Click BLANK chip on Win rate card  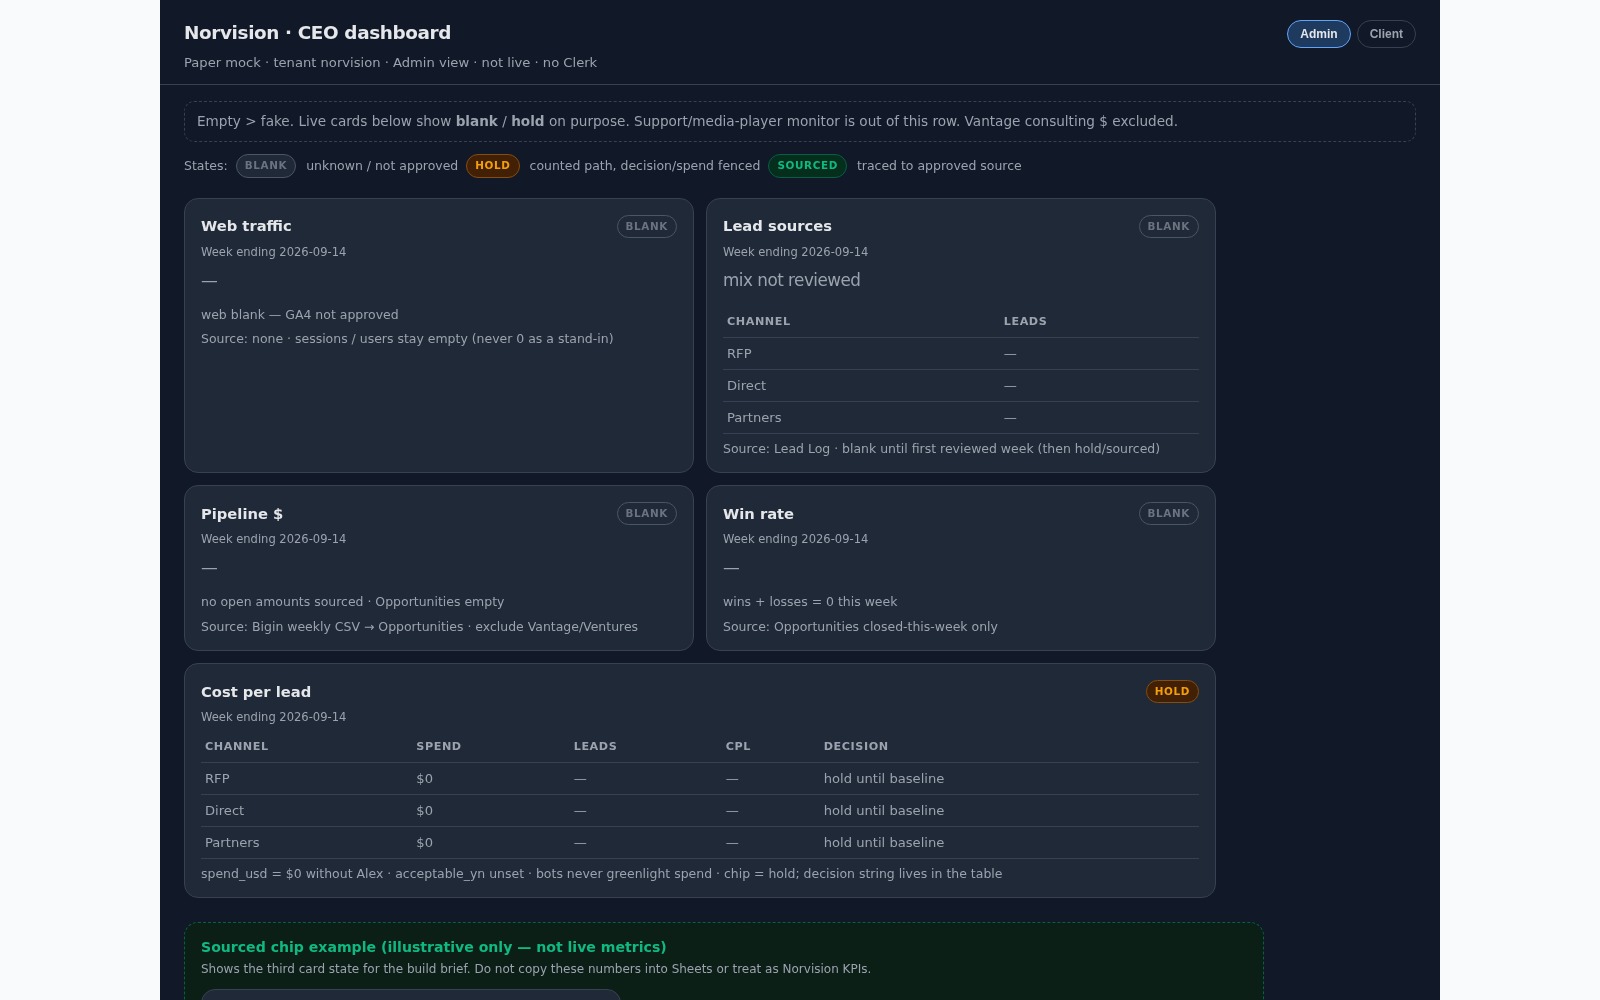coord(1168,514)
